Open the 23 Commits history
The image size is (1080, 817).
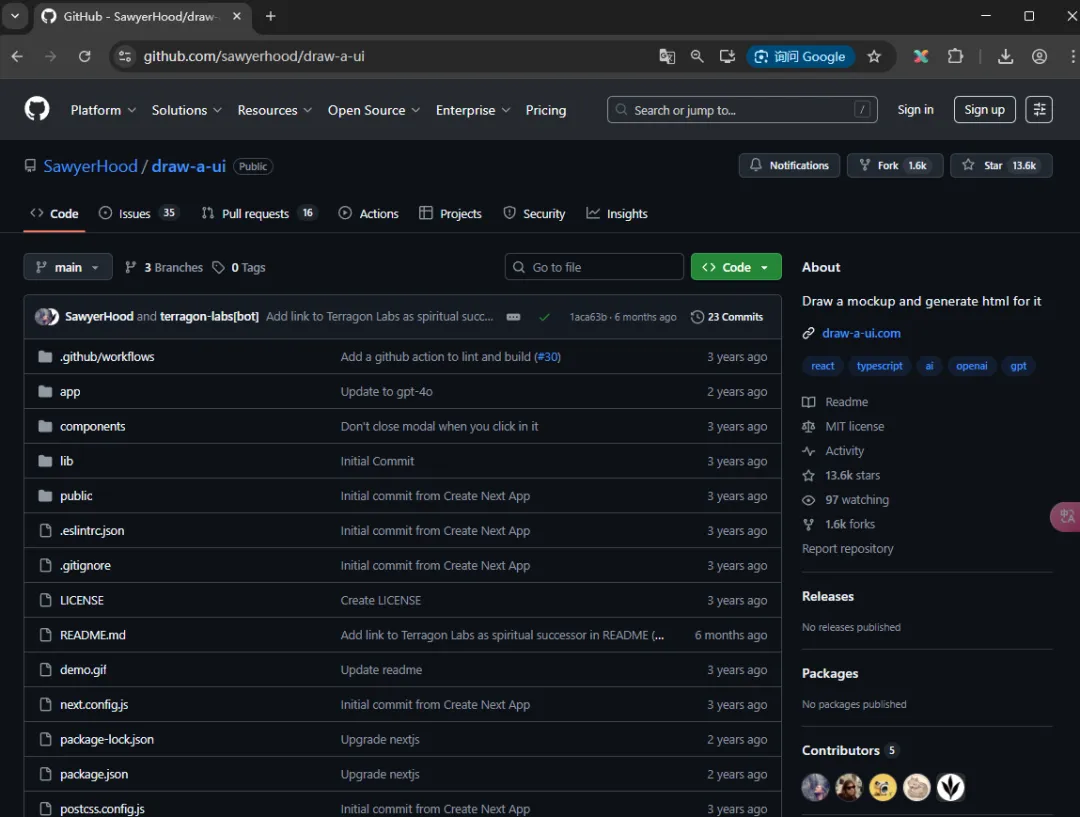[727, 317]
